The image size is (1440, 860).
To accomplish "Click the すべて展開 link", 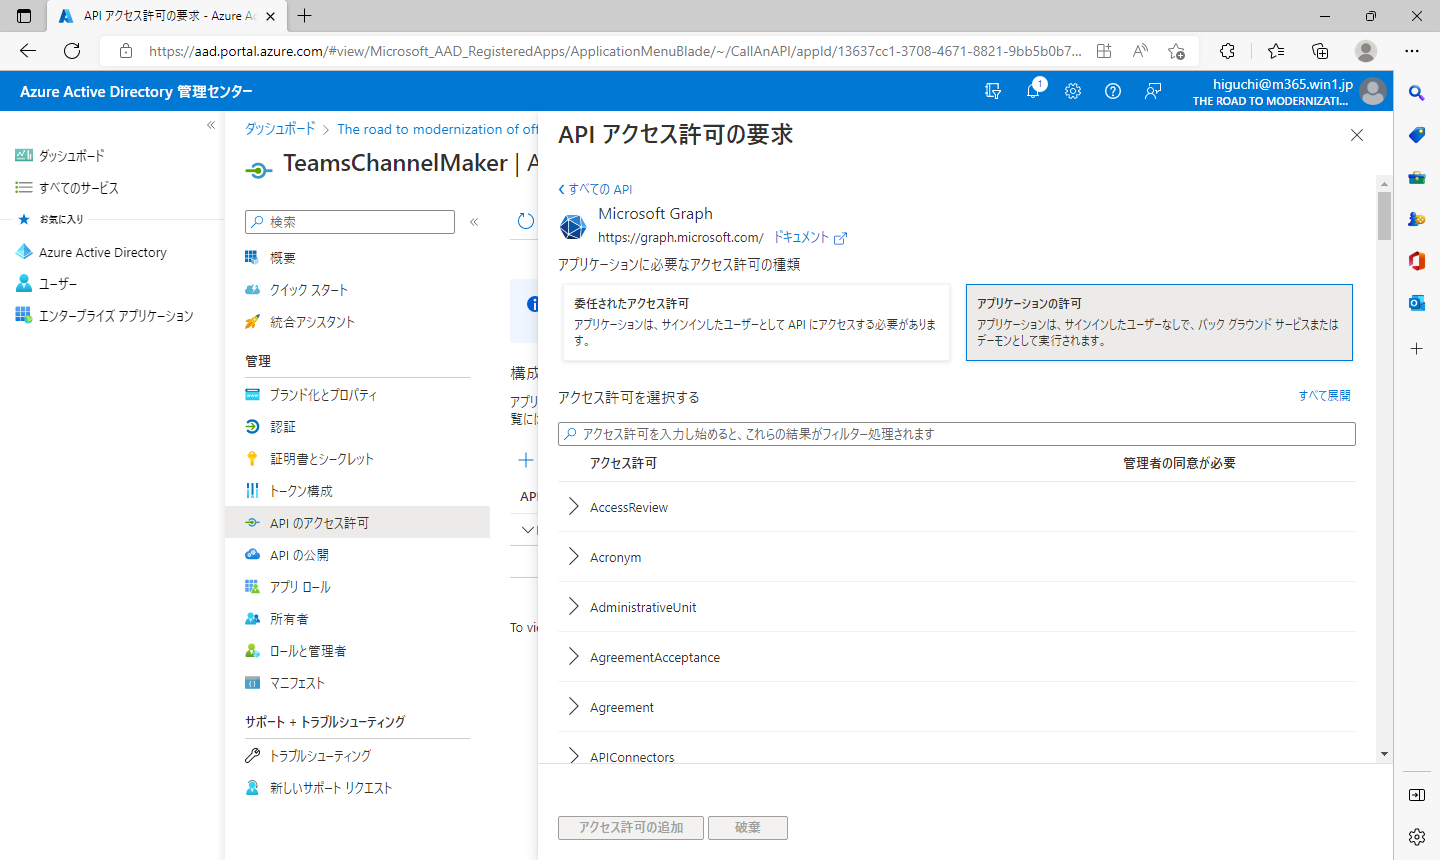I will 1324,396.
